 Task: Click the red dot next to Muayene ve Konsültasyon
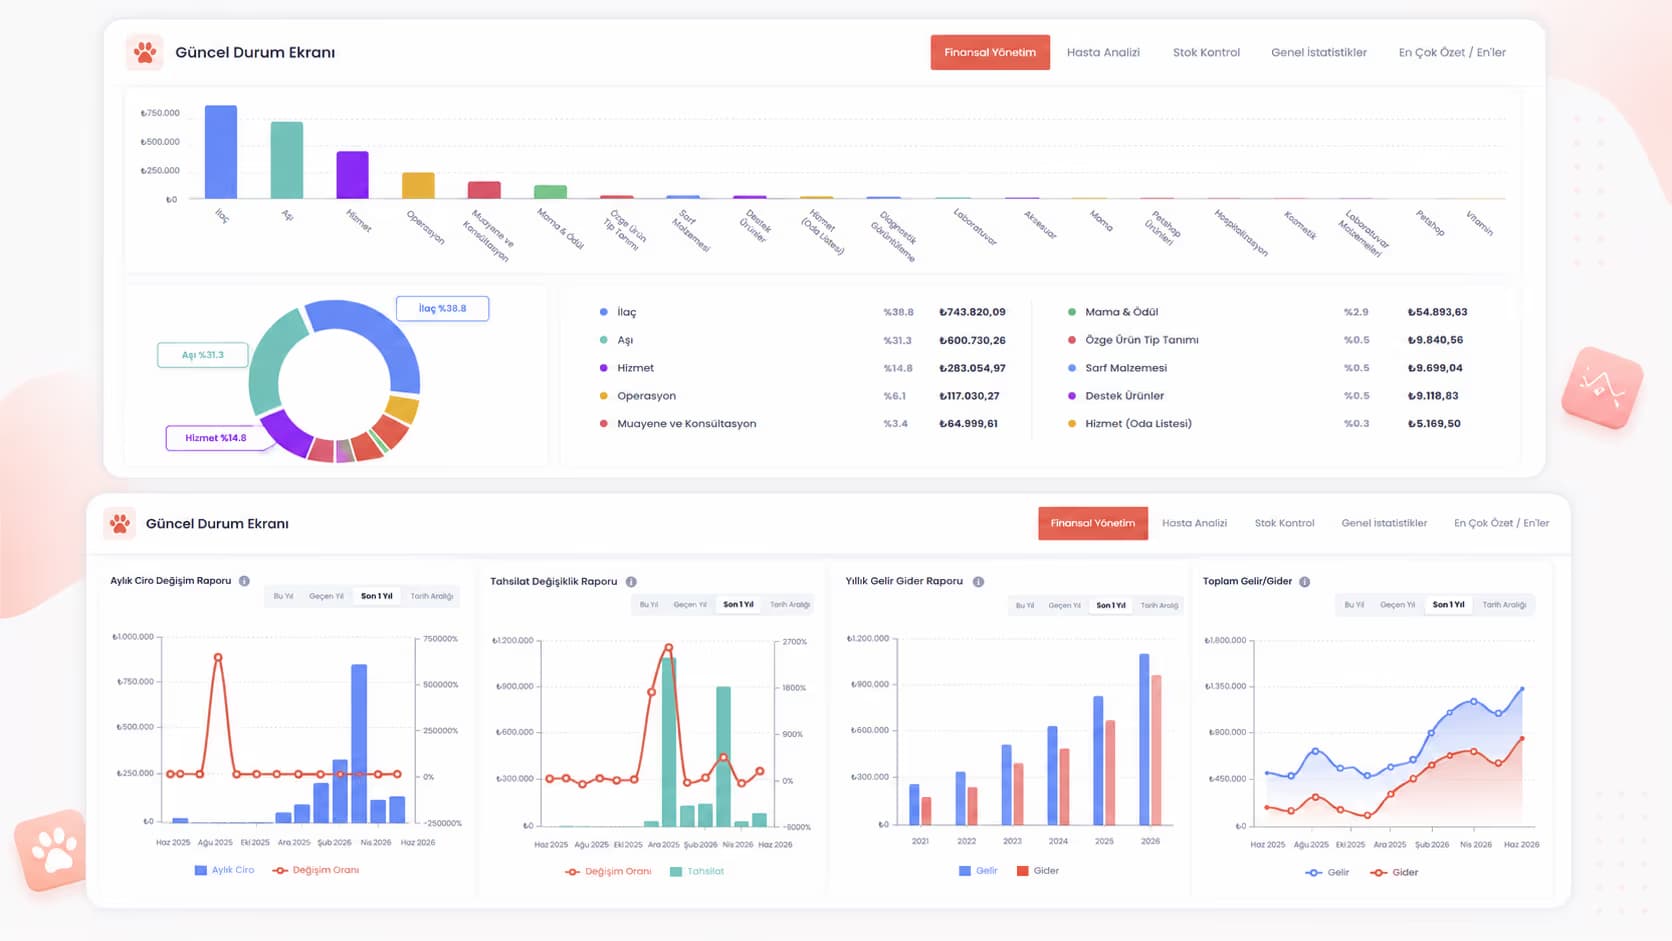[603, 424]
